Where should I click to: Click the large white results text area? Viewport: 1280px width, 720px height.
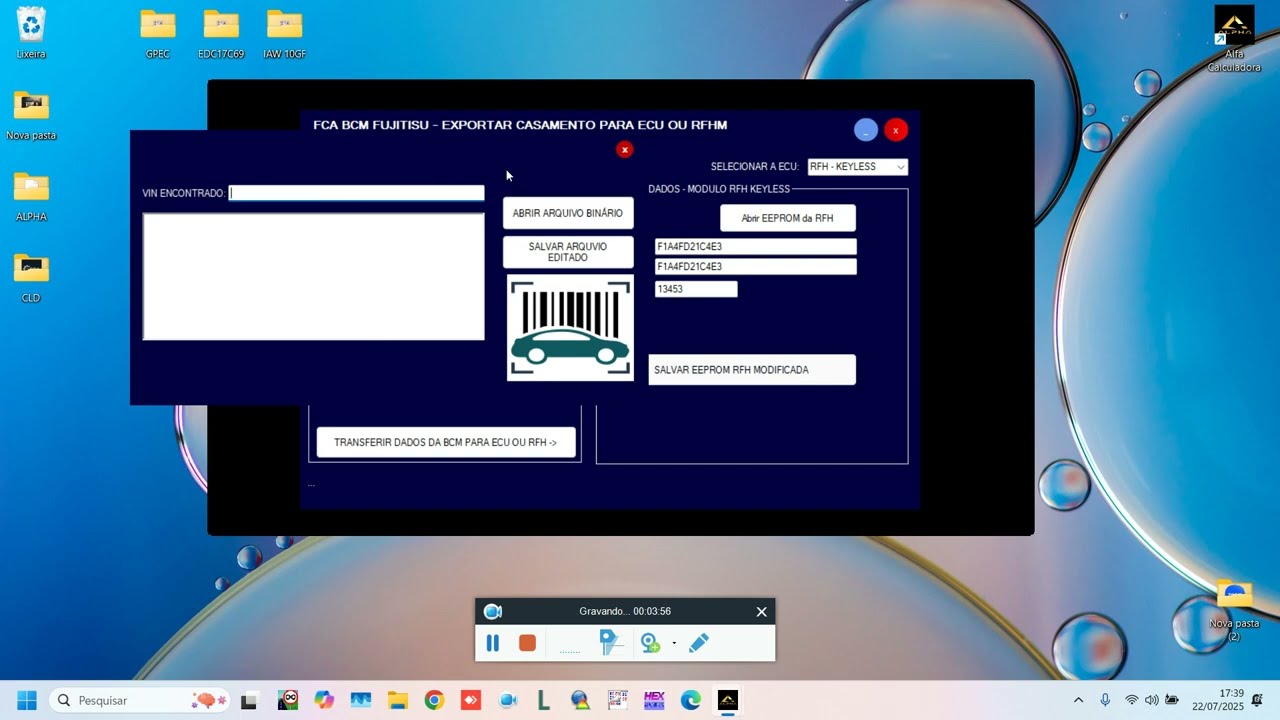(x=314, y=277)
